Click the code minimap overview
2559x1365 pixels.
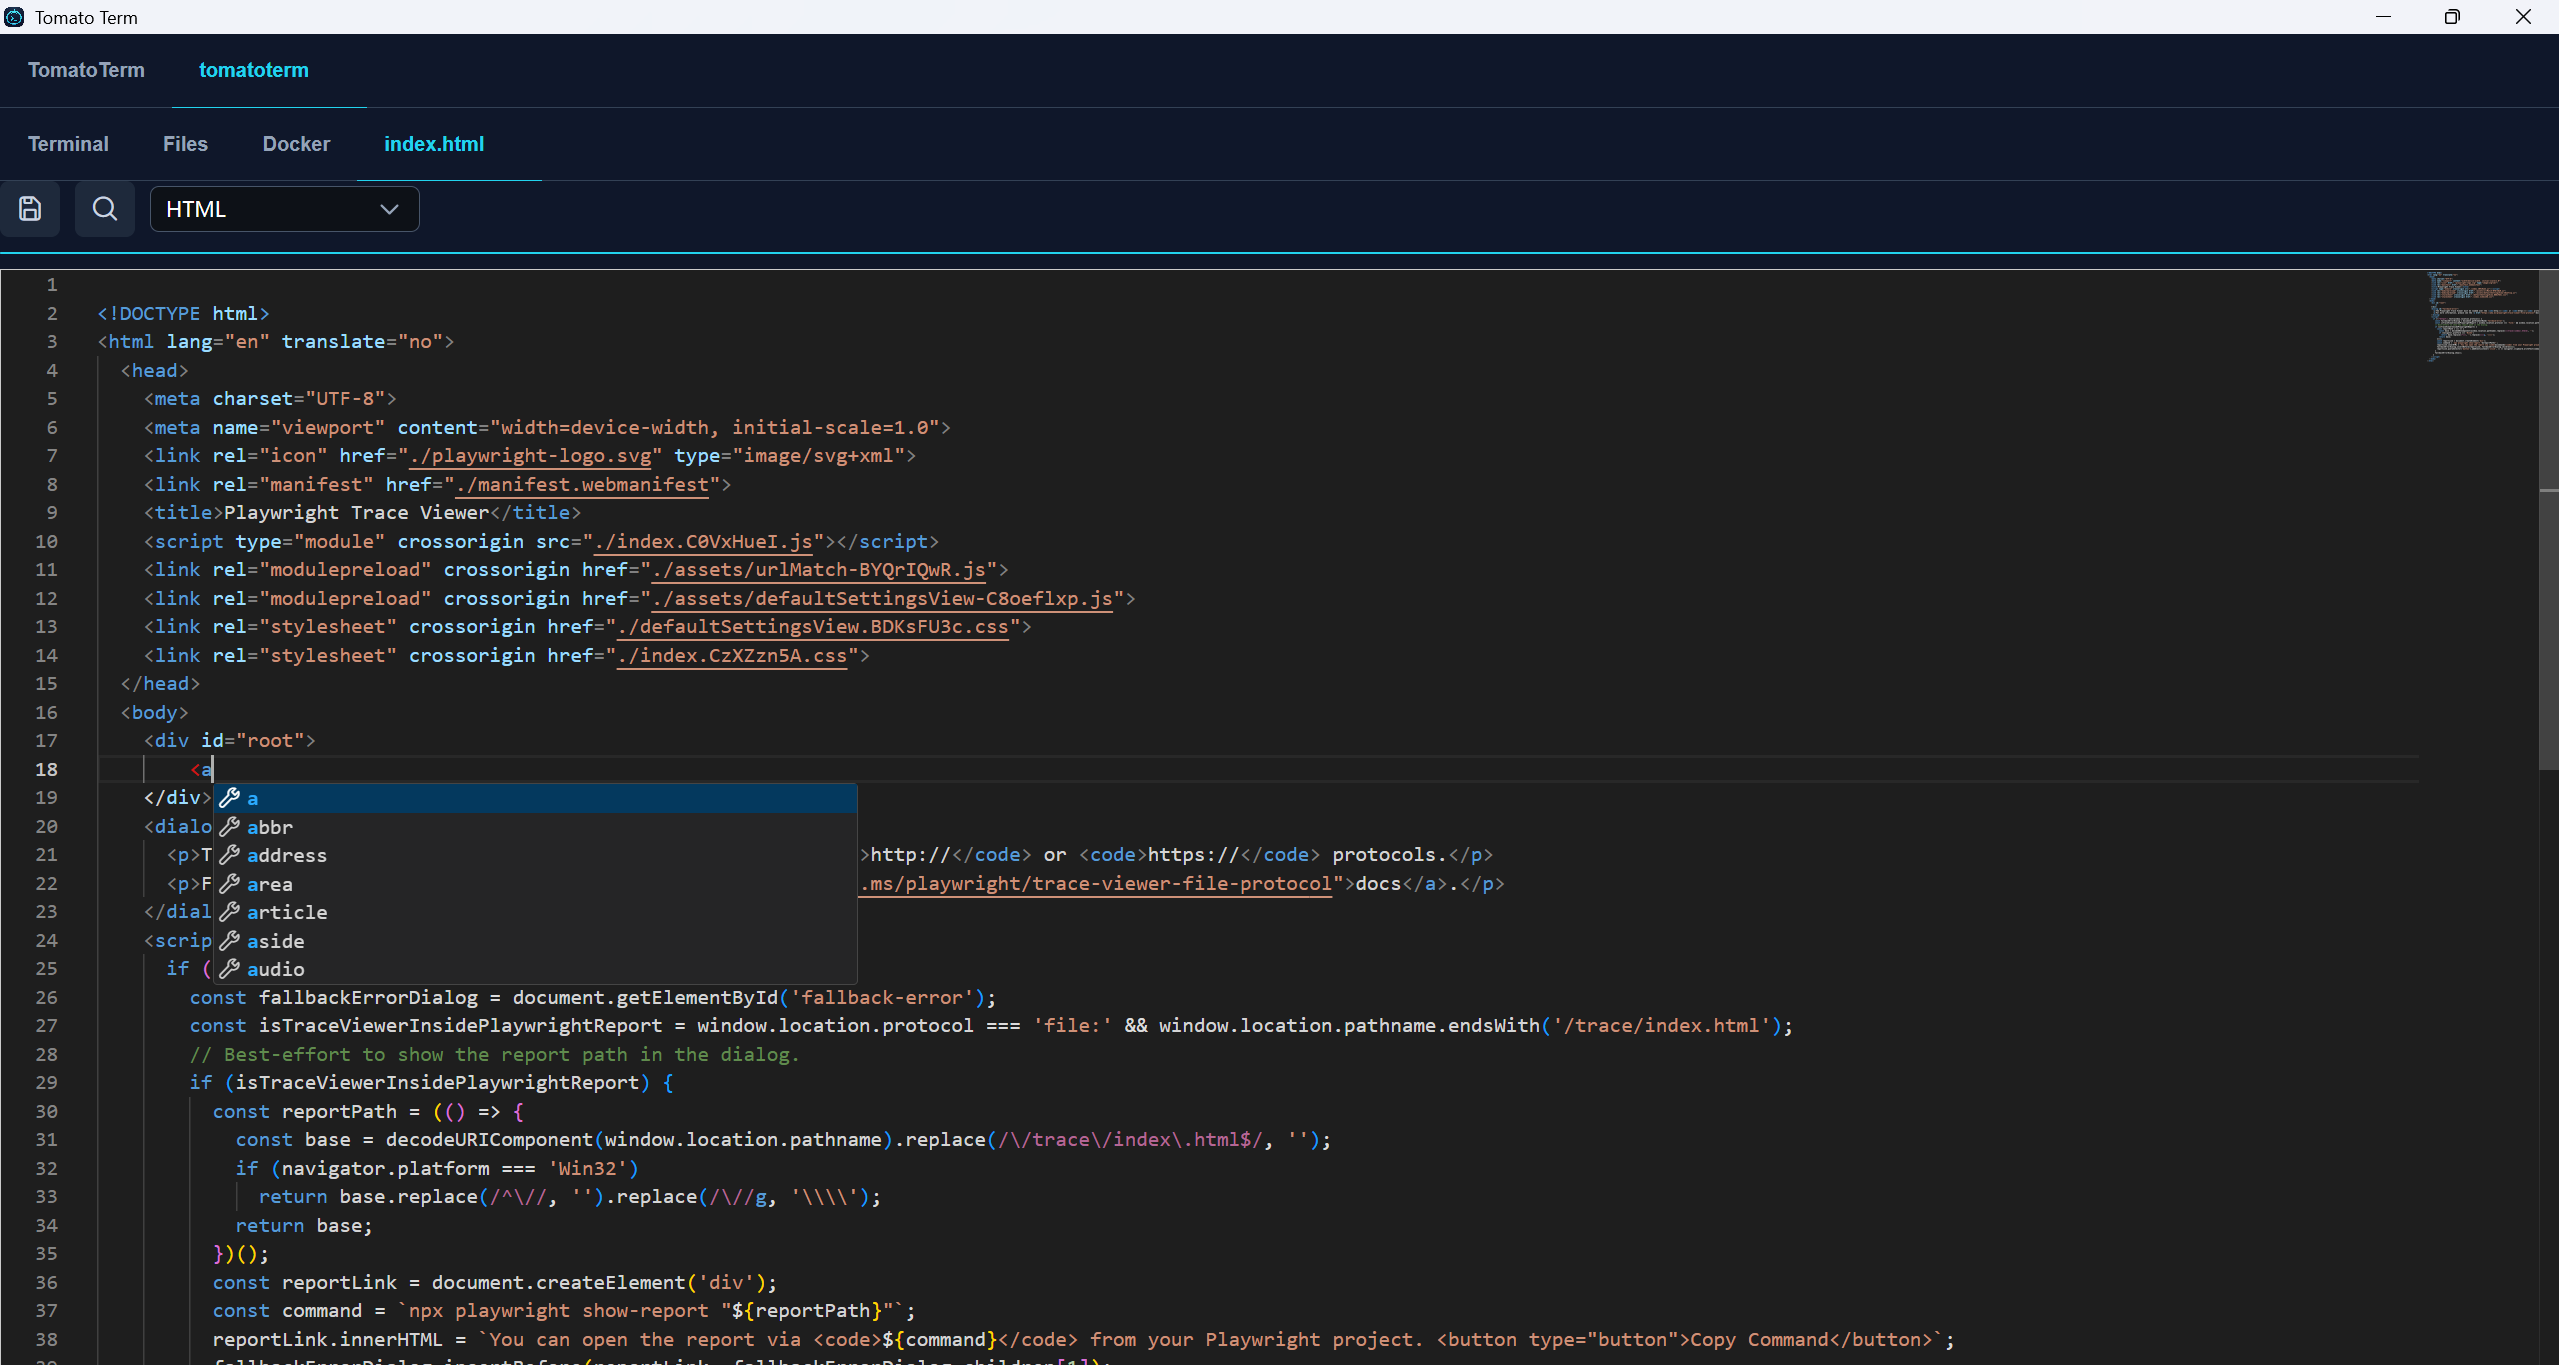[2482, 316]
